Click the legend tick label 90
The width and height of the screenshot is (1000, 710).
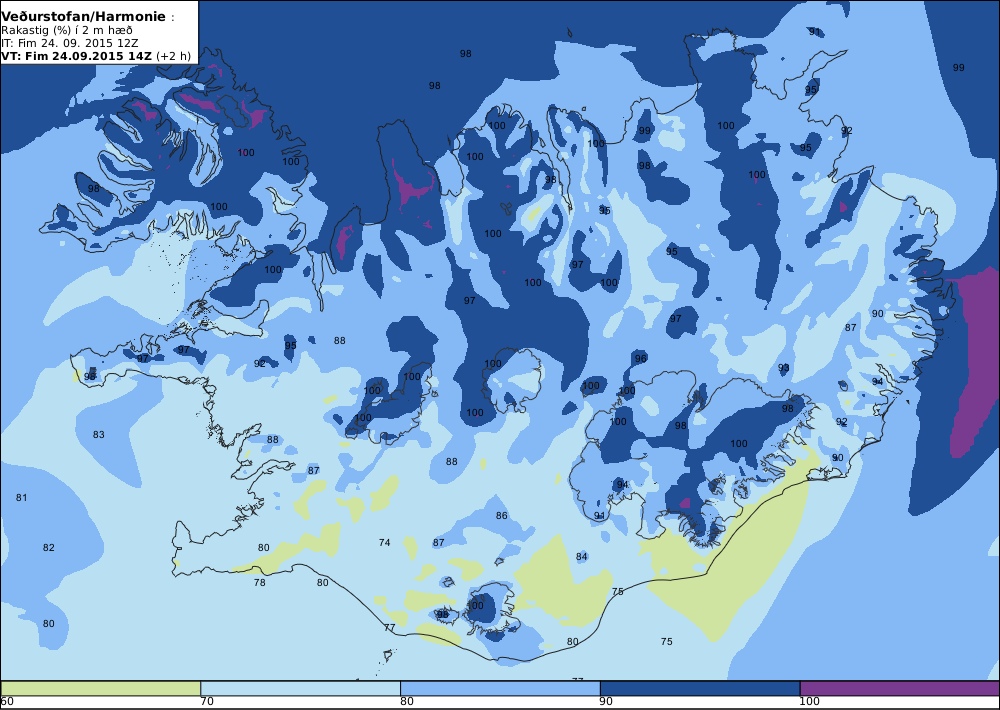[x=607, y=702]
